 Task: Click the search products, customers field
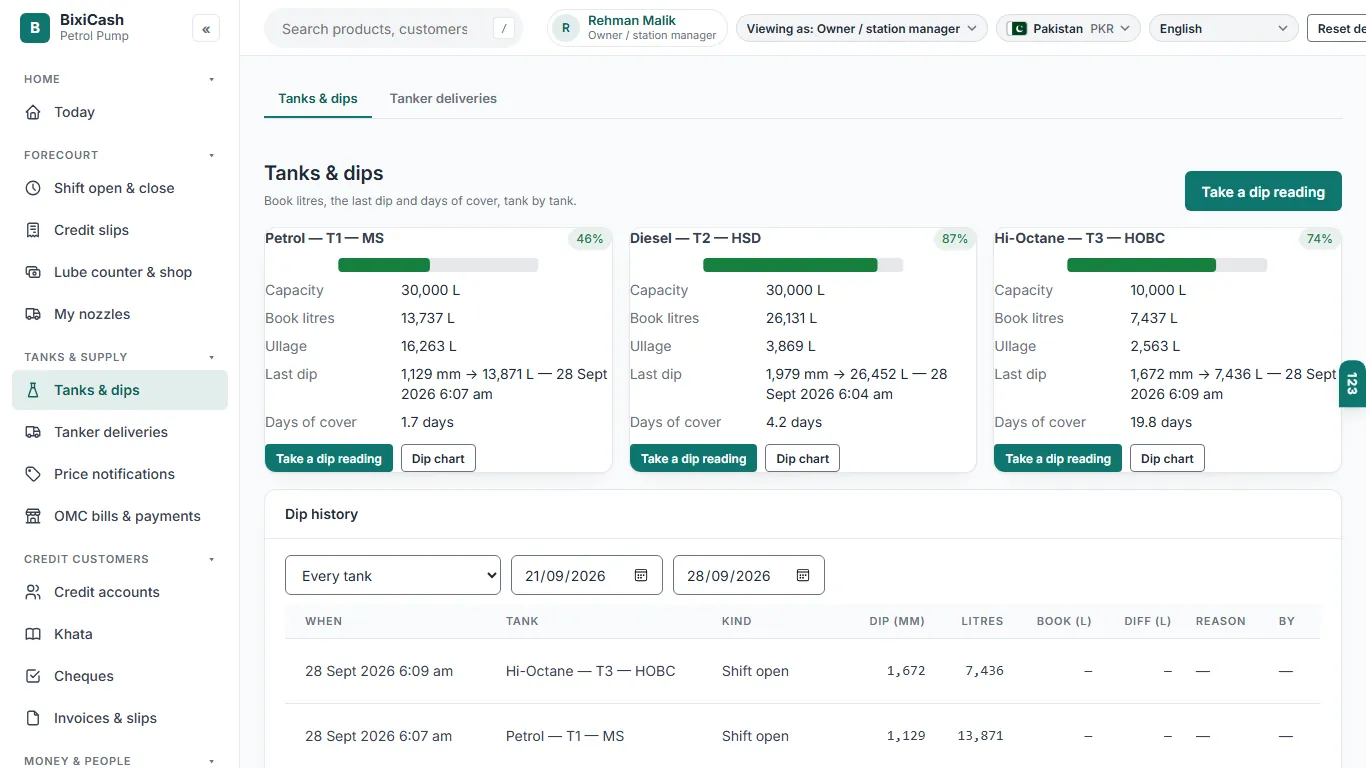pyautogui.click(x=393, y=29)
